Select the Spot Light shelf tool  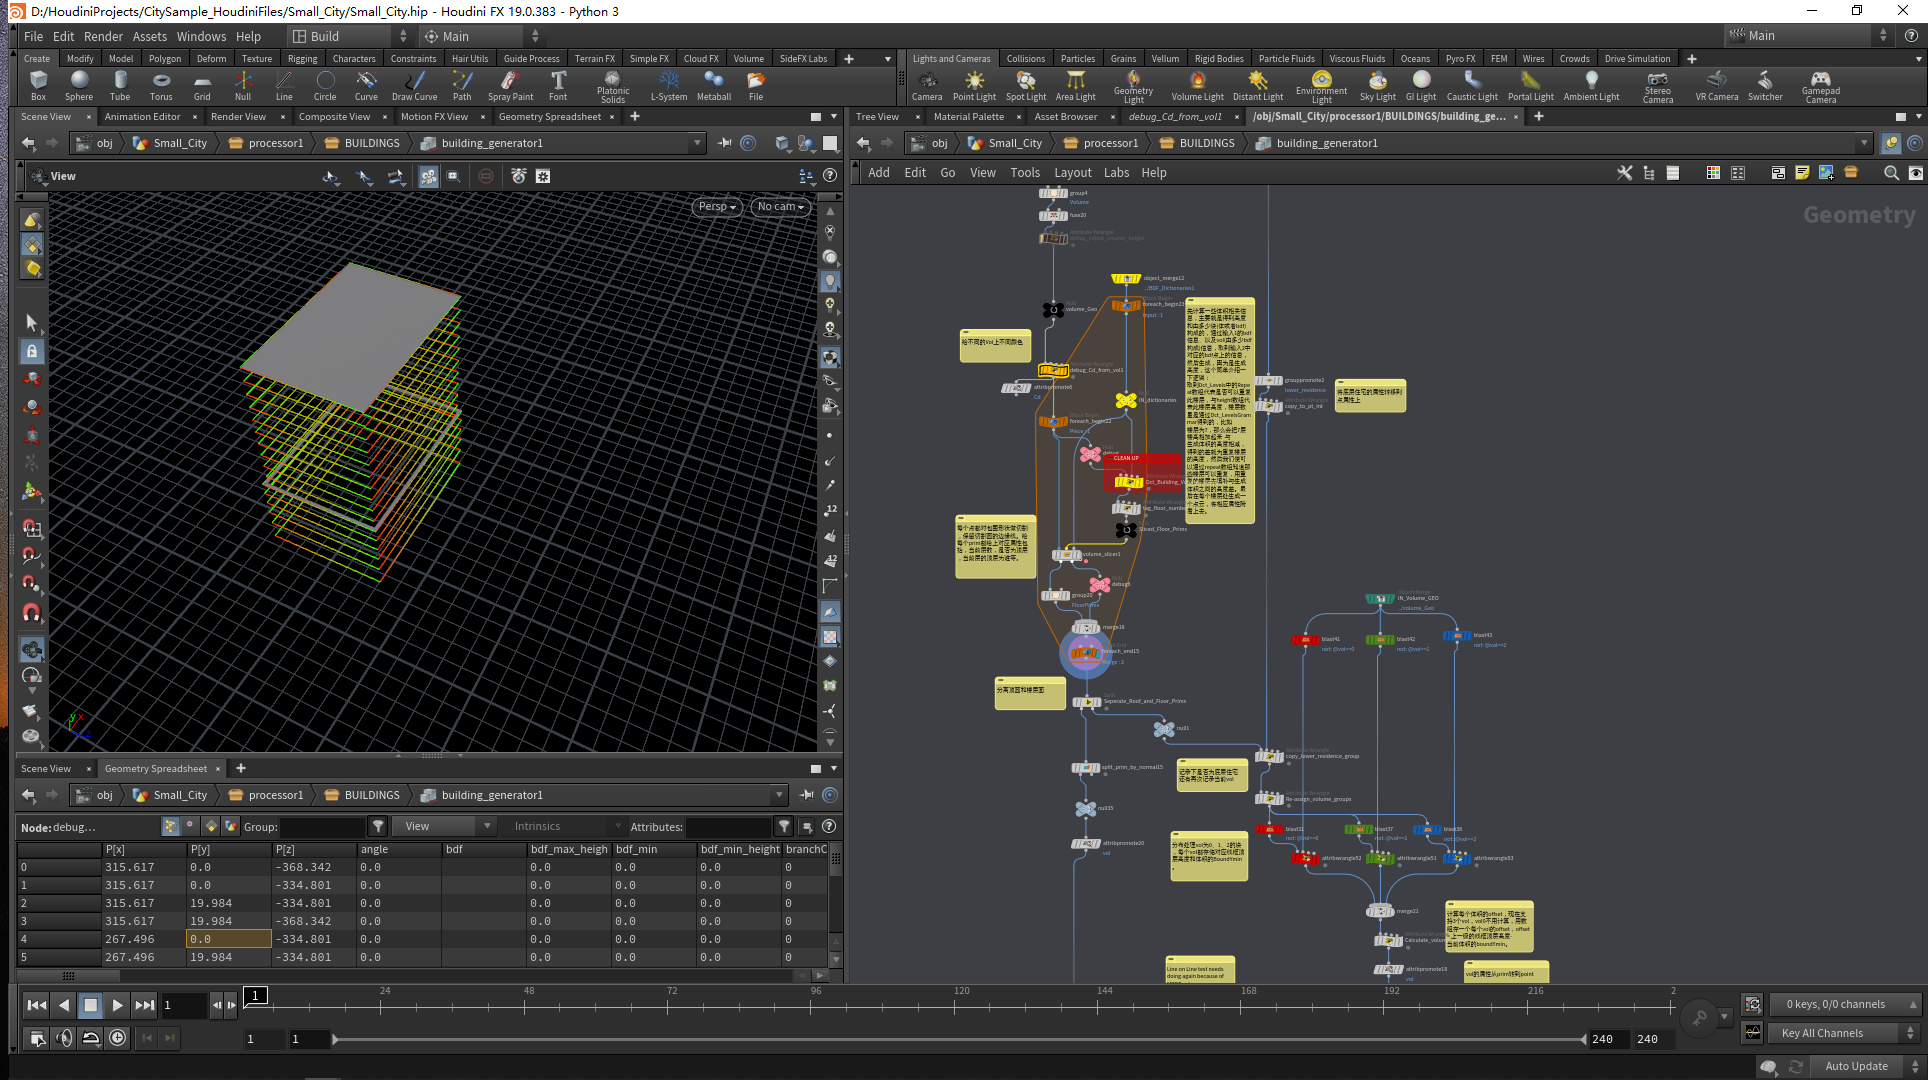(1025, 85)
